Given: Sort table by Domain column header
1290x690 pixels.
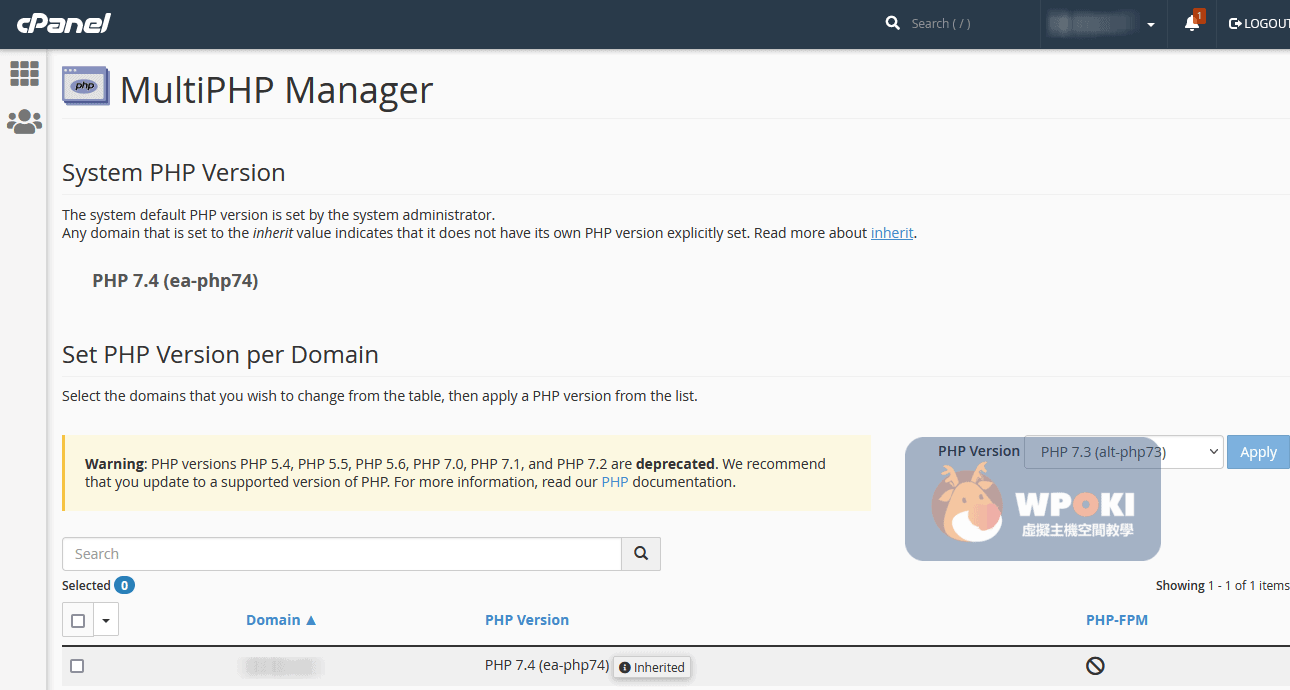Looking at the screenshot, I should point(281,620).
